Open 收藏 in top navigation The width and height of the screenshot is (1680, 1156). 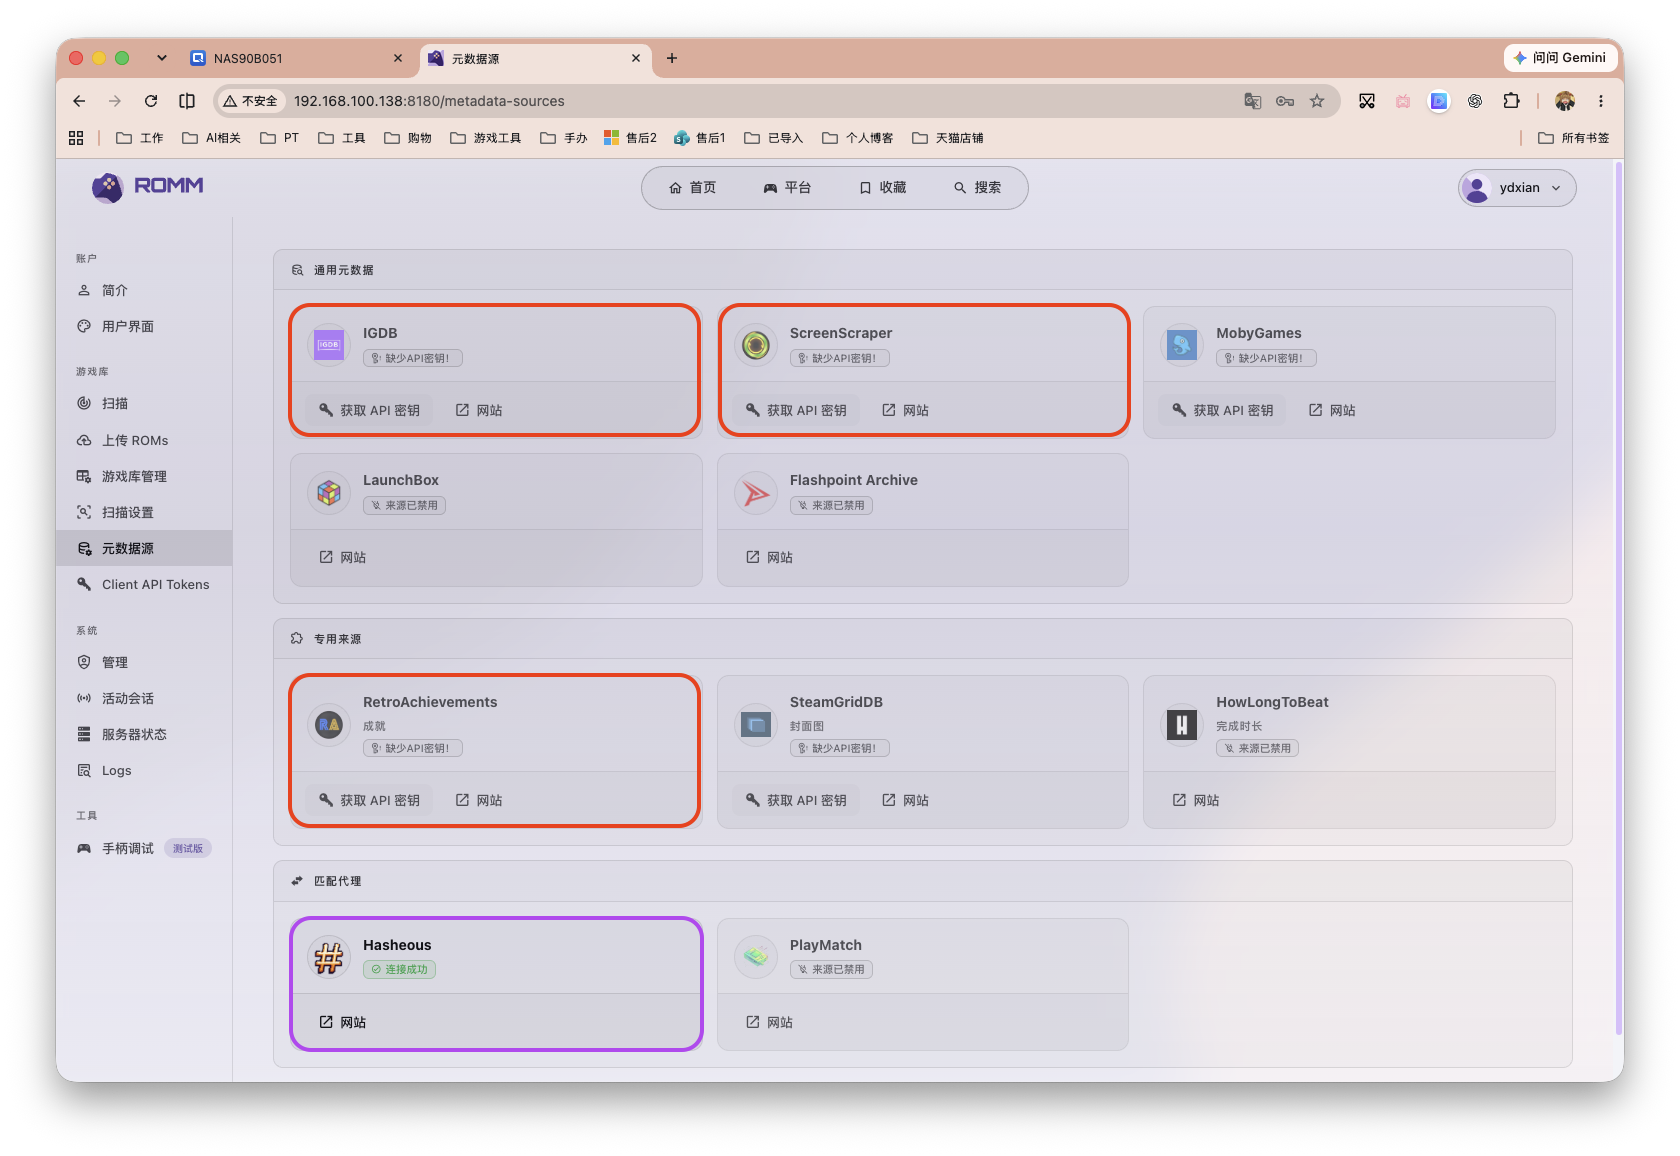(883, 188)
